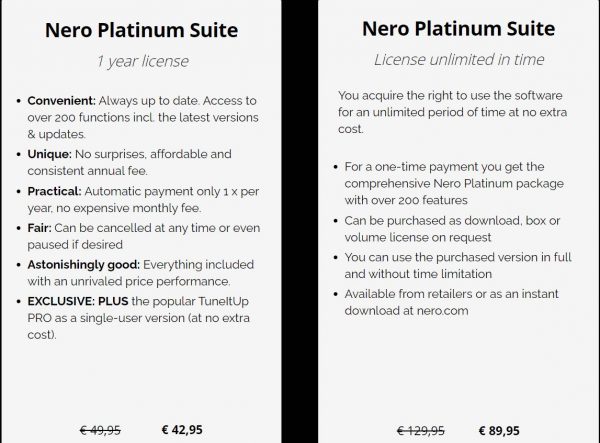Click the struck-through € 129,95 price
This screenshot has height=443, width=600.
pyautogui.click(x=421, y=431)
